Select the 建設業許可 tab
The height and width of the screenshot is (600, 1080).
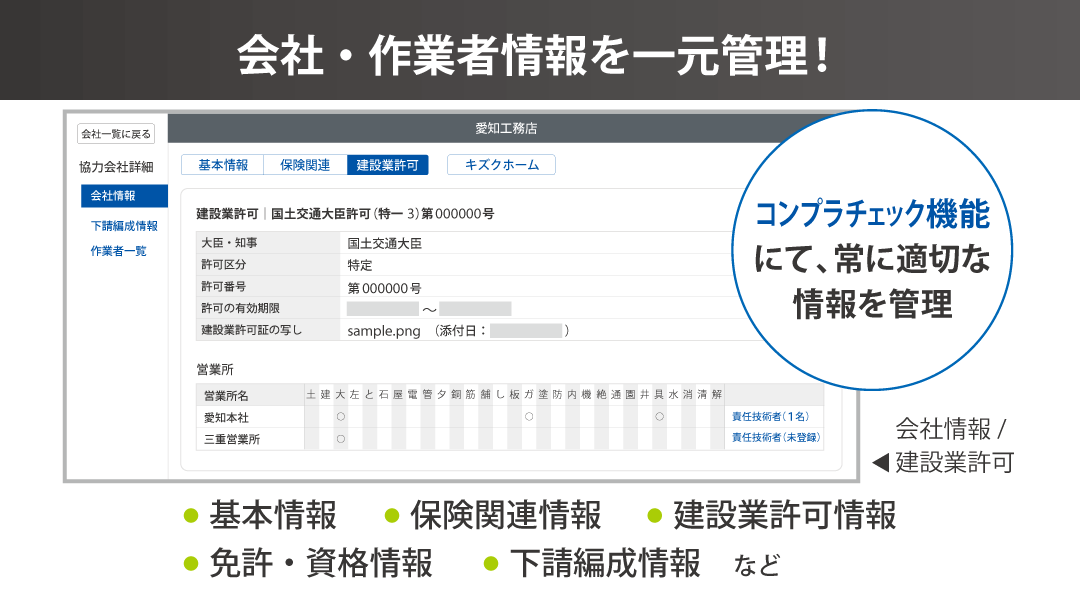[x=387, y=165]
